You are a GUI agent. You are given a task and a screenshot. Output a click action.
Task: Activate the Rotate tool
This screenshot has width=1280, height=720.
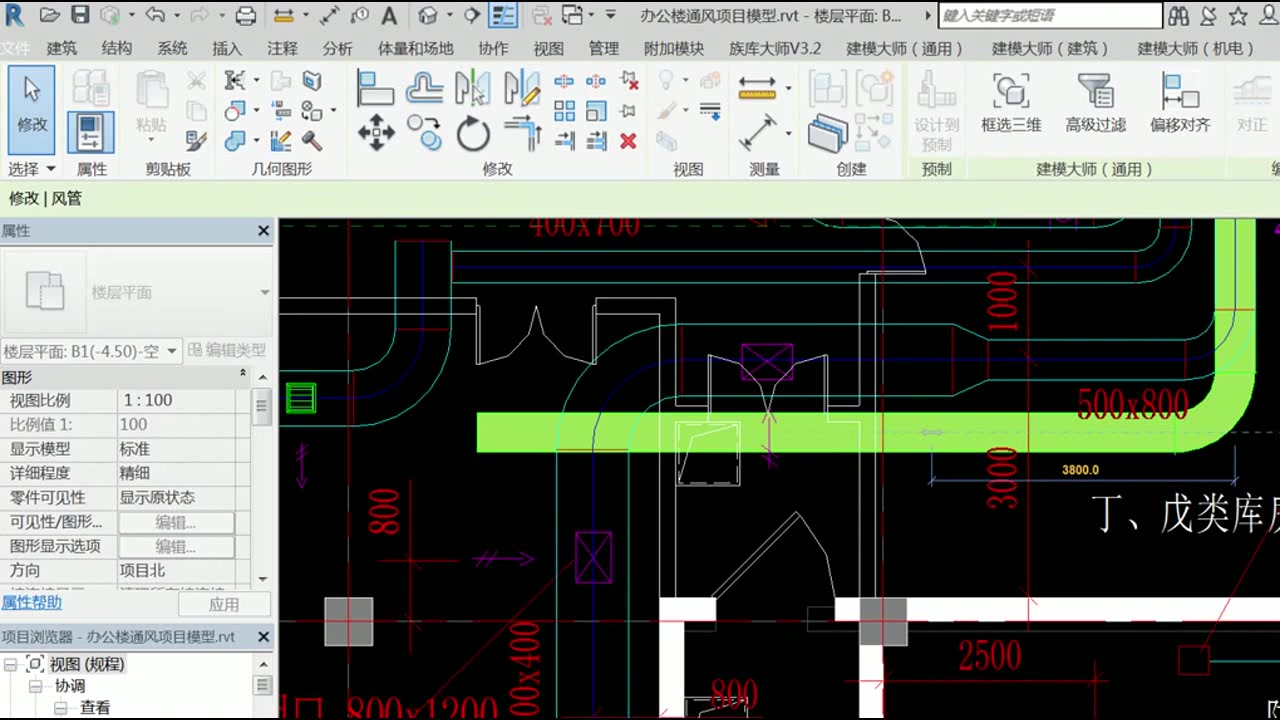pos(473,133)
